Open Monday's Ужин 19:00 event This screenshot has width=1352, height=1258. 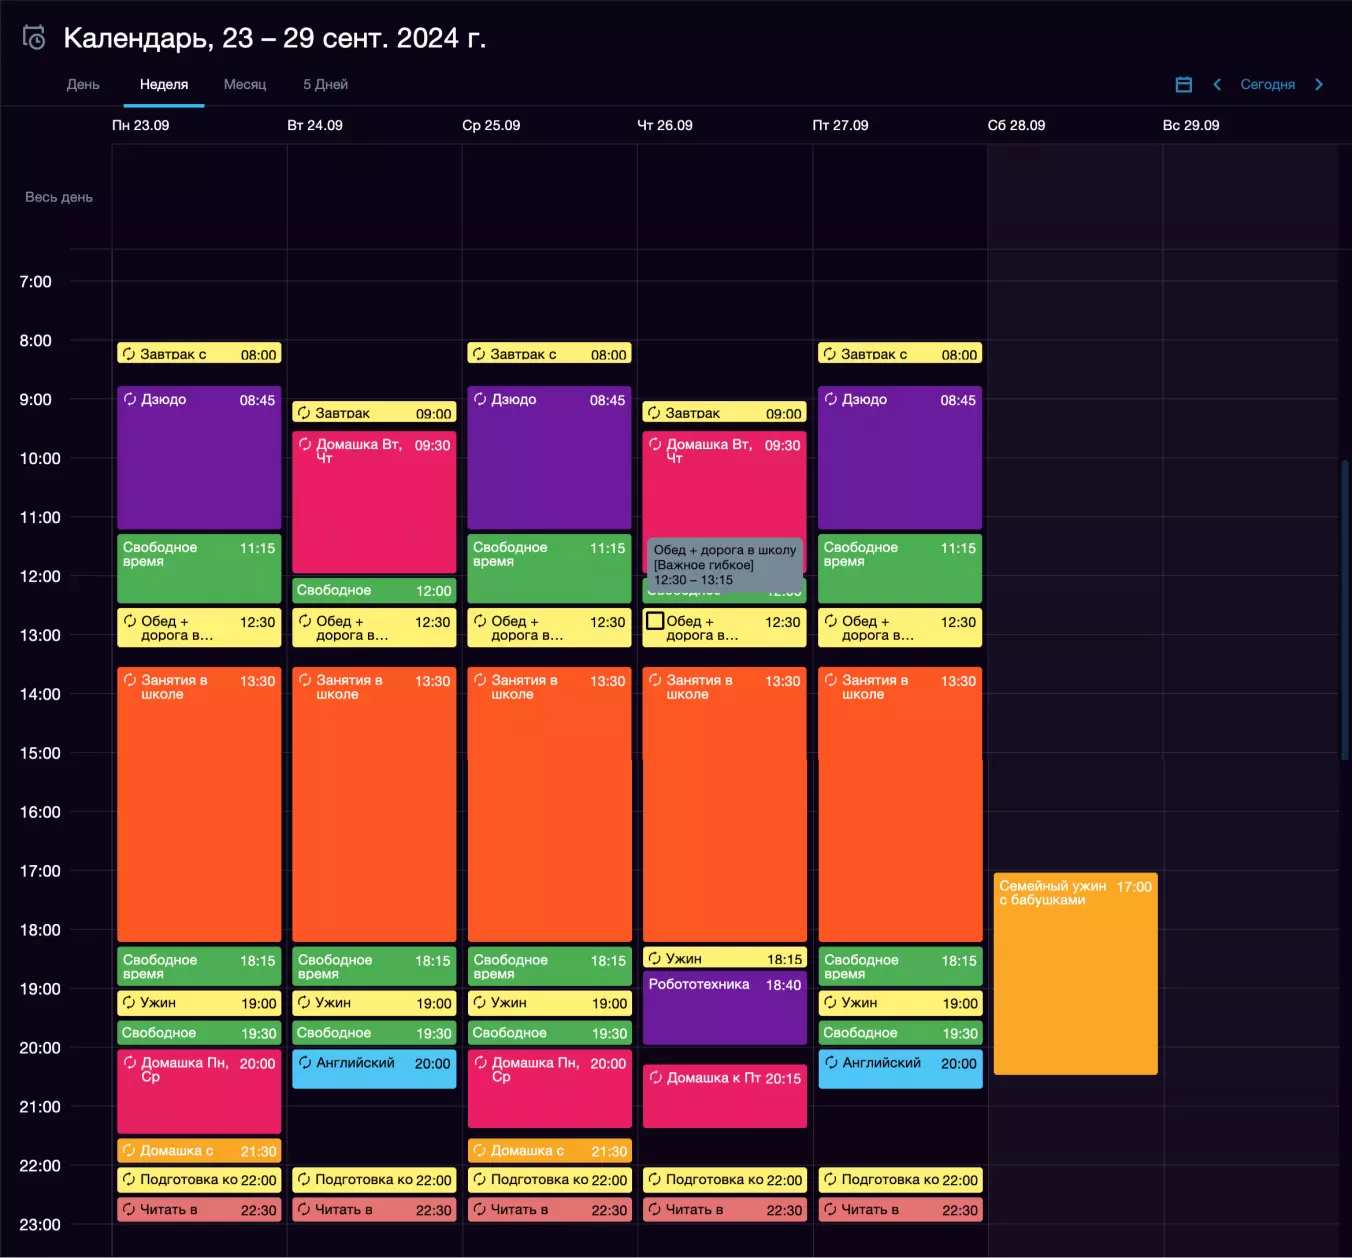tap(199, 1003)
